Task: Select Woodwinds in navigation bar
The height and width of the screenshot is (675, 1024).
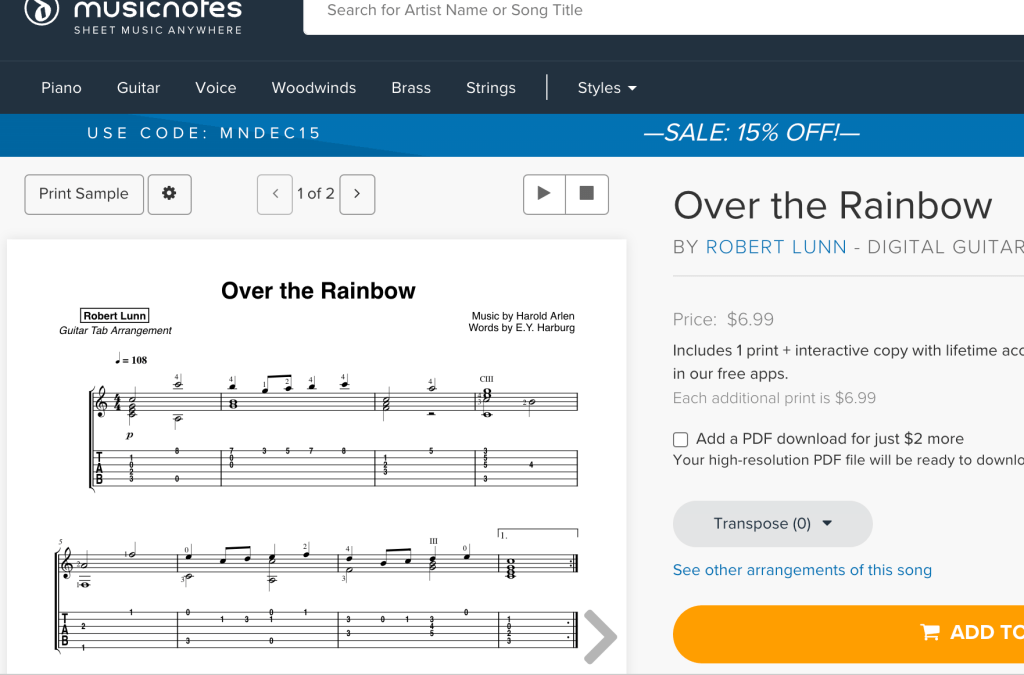Action: [x=313, y=88]
